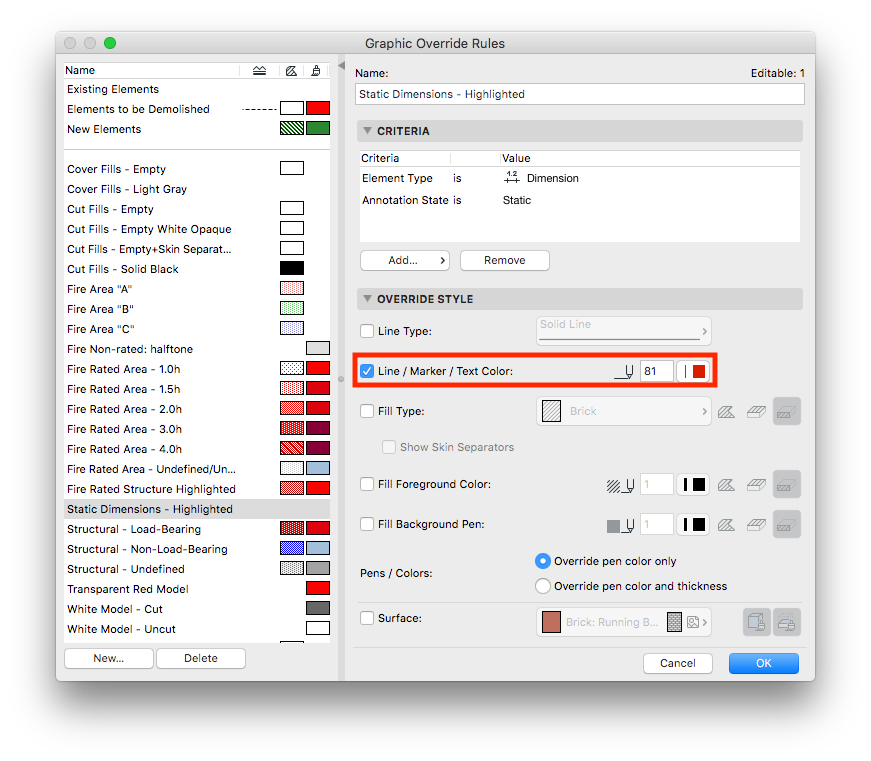Click the cover fill icon in Fill Type row
The width and height of the screenshot is (871, 761).
tap(756, 412)
